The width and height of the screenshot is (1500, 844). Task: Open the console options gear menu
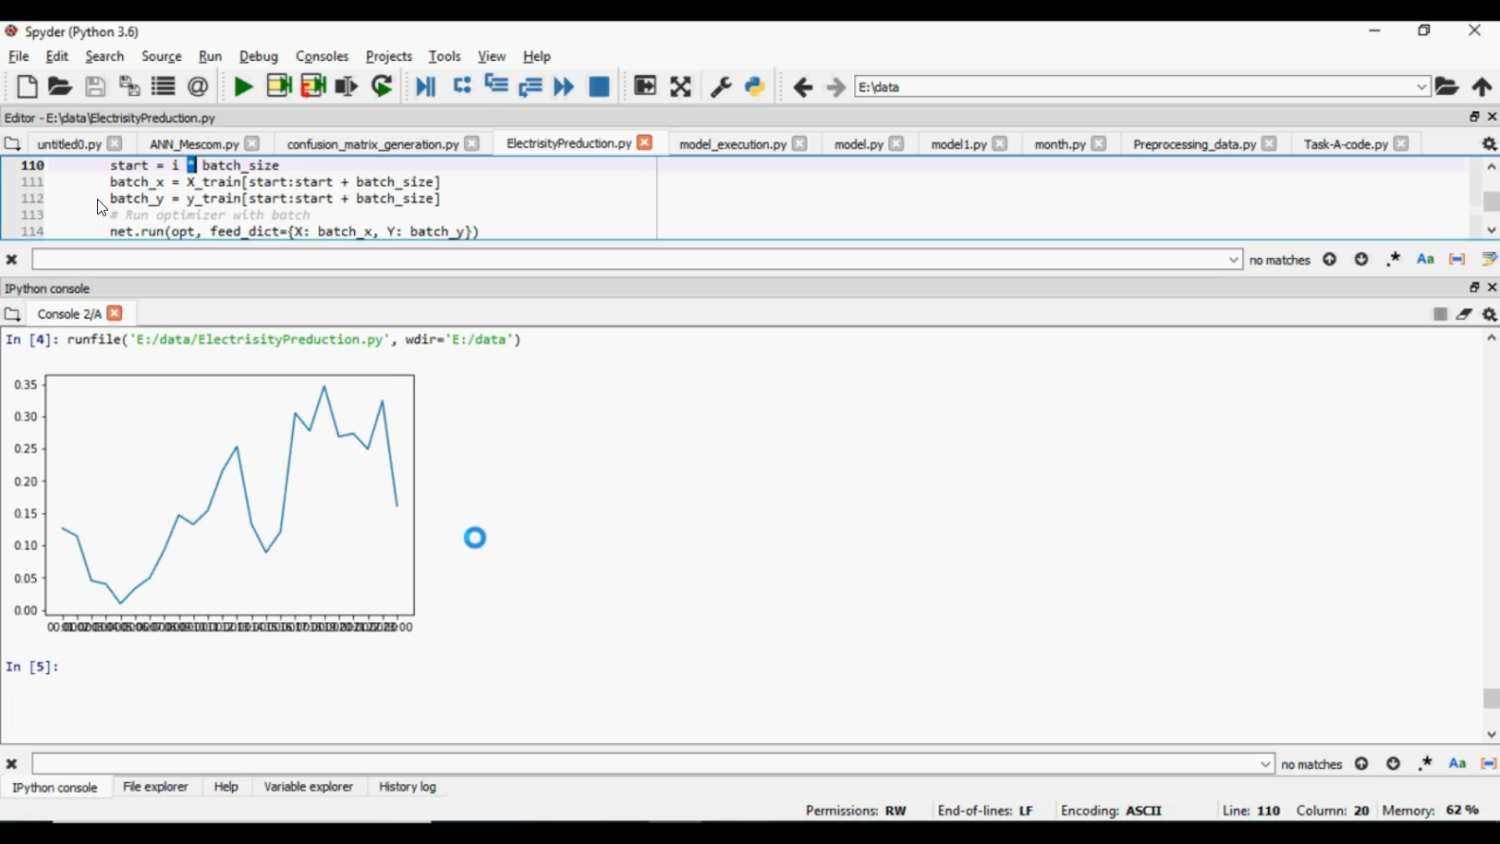[1489, 314]
